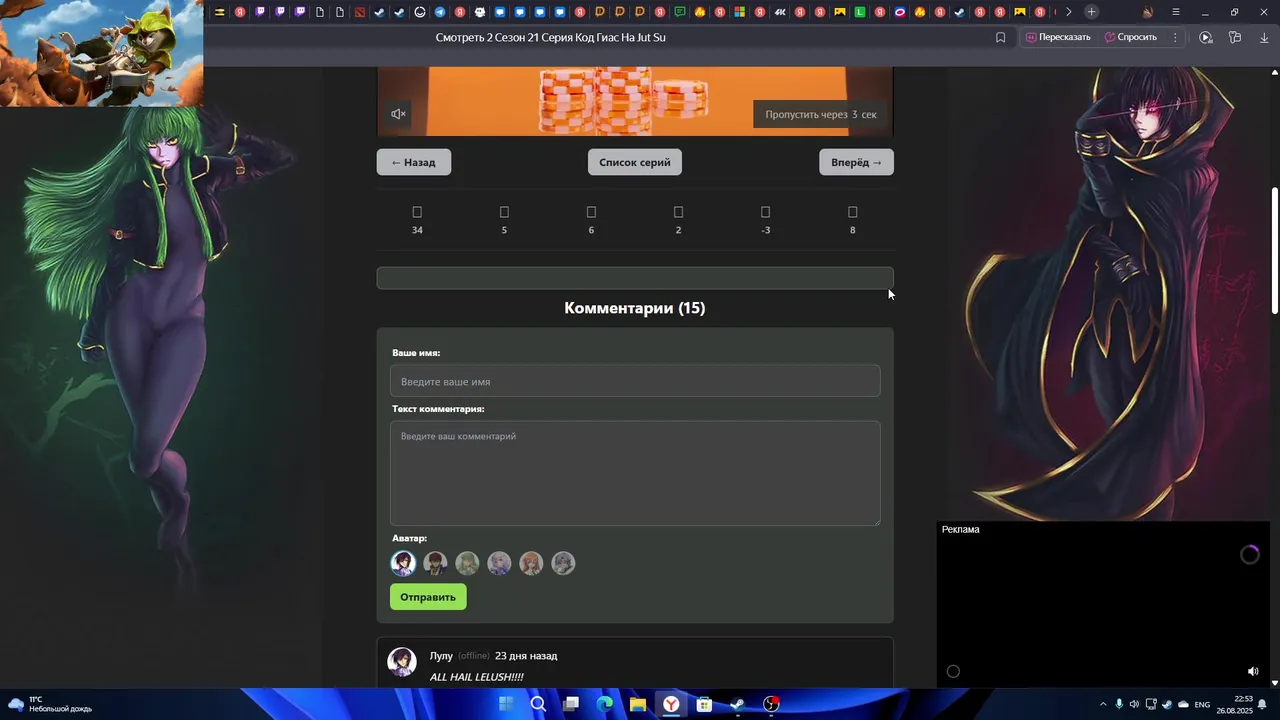Open the collections icon next to downloads
The image size is (1280, 720).
(x=1235, y=37)
